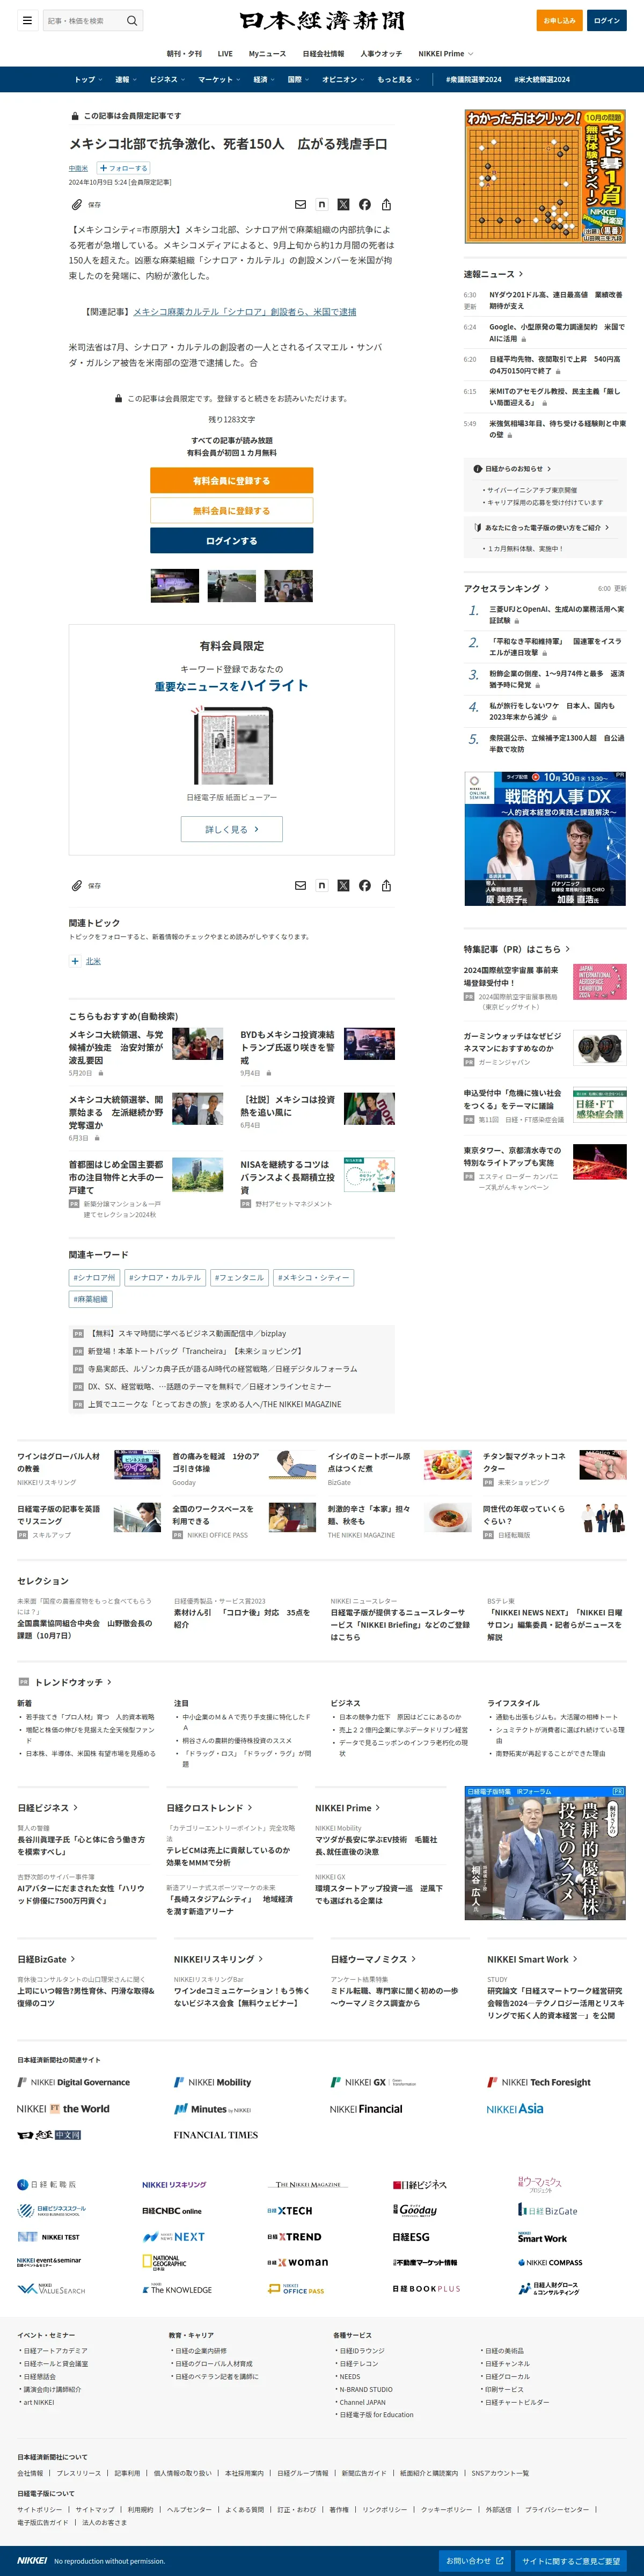This screenshot has height=2576, width=644.
Task: Click the X icon below the article
Action: [x=343, y=885]
